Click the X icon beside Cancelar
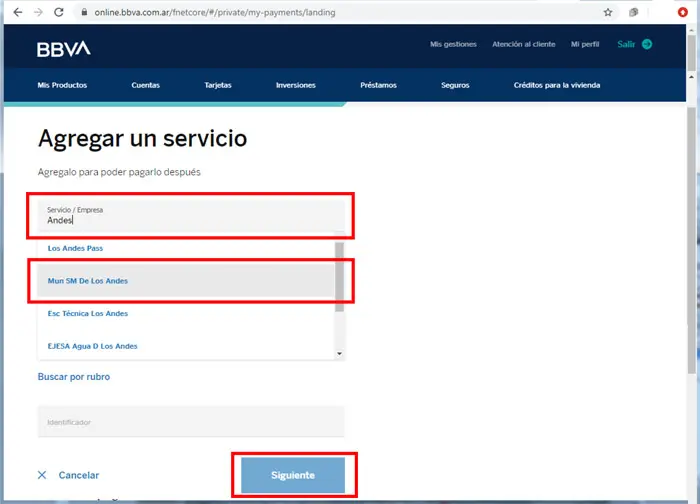 (42, 475)
